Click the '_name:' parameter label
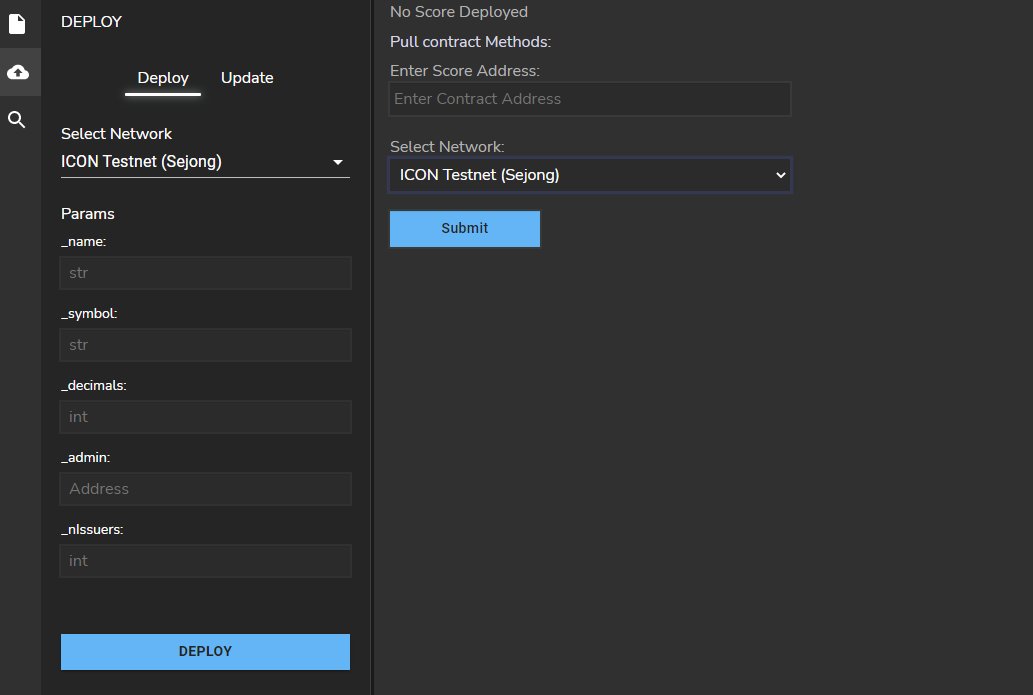Image resolution: width=1033 pixels, height=695 pixels. [x=84, y=242]
